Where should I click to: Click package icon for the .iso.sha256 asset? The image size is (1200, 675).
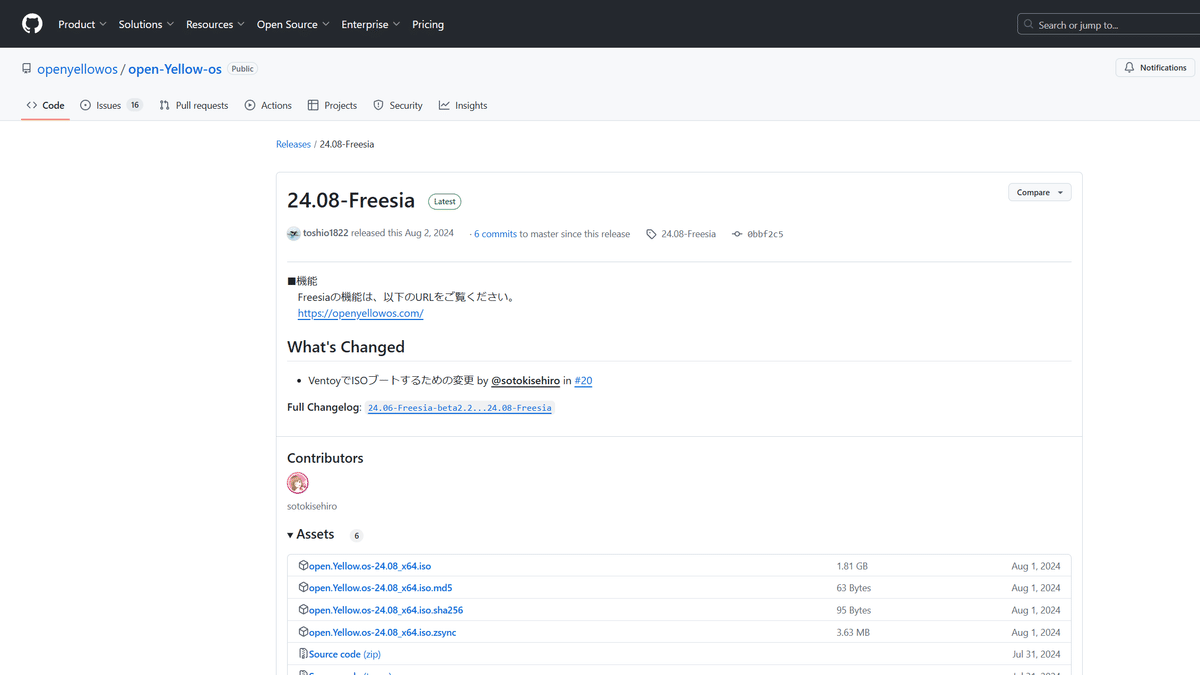pos(303,610)
